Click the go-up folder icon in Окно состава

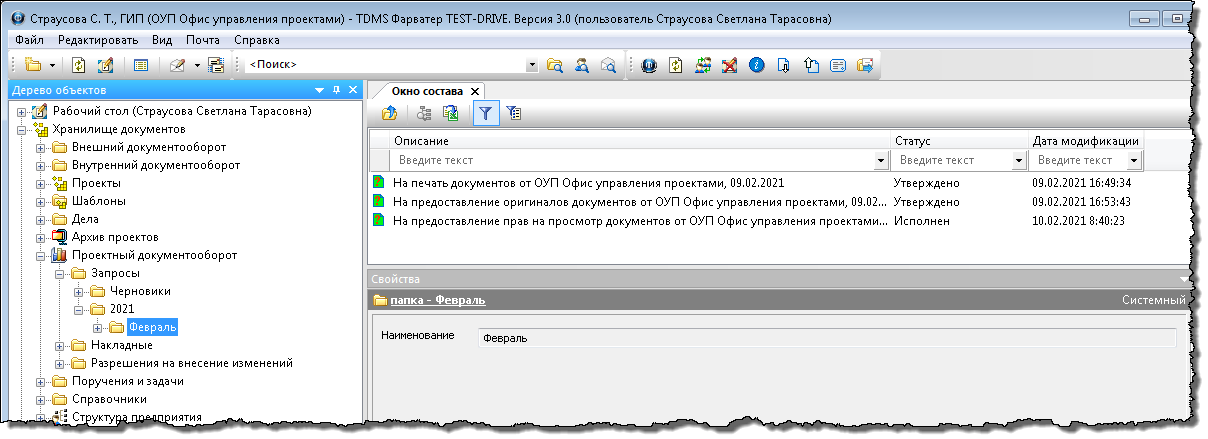click(x=389, y=114)
